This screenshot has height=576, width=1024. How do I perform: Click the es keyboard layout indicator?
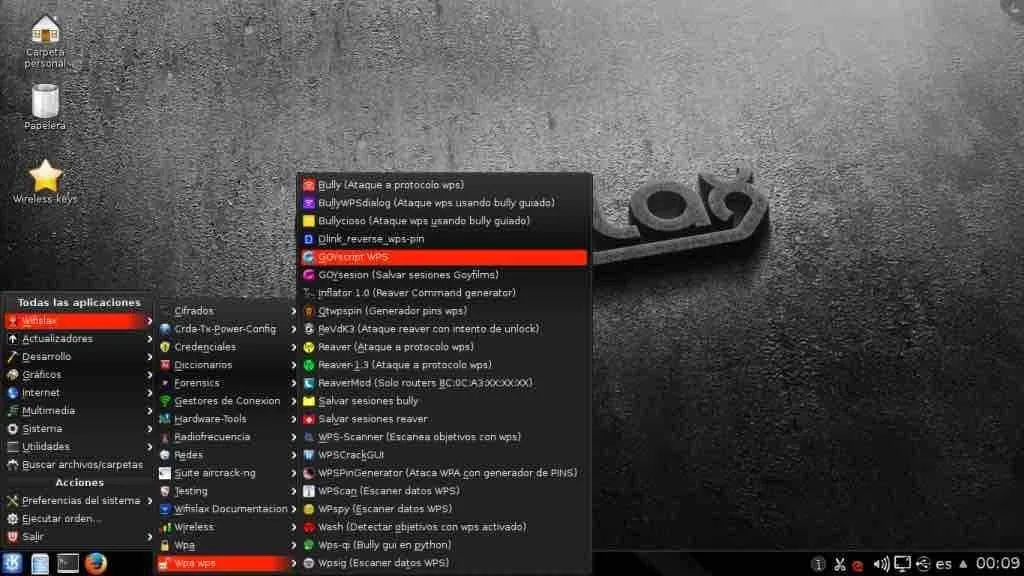click(943, 564)
